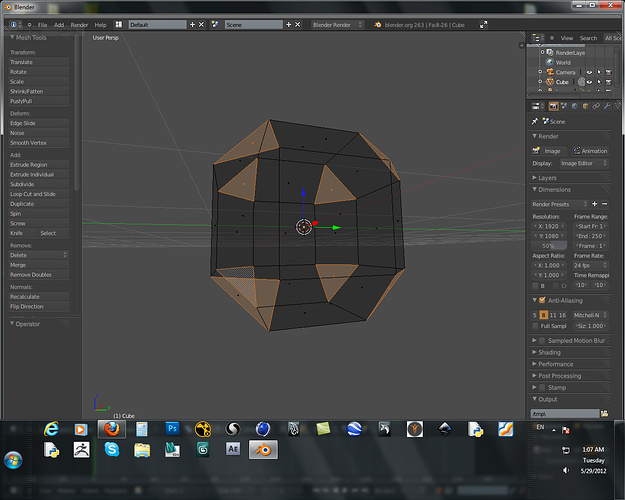The width and height of the screenshot is (625, 500).
Task: Render an Image with the Image button
Action: click(x=549, y=151)
